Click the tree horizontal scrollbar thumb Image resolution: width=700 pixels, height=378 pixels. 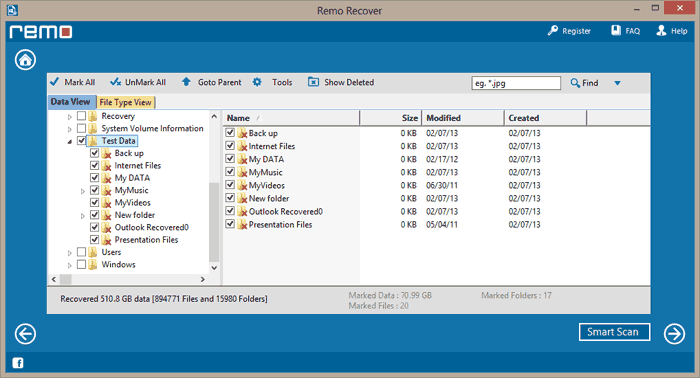66,279
